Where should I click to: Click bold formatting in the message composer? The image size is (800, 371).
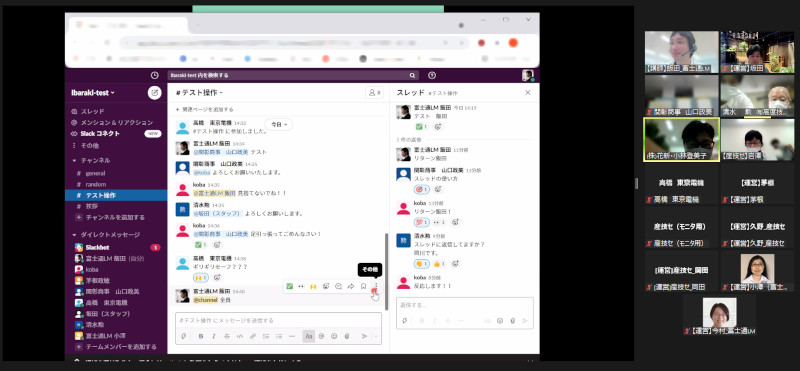pos(201,336)
